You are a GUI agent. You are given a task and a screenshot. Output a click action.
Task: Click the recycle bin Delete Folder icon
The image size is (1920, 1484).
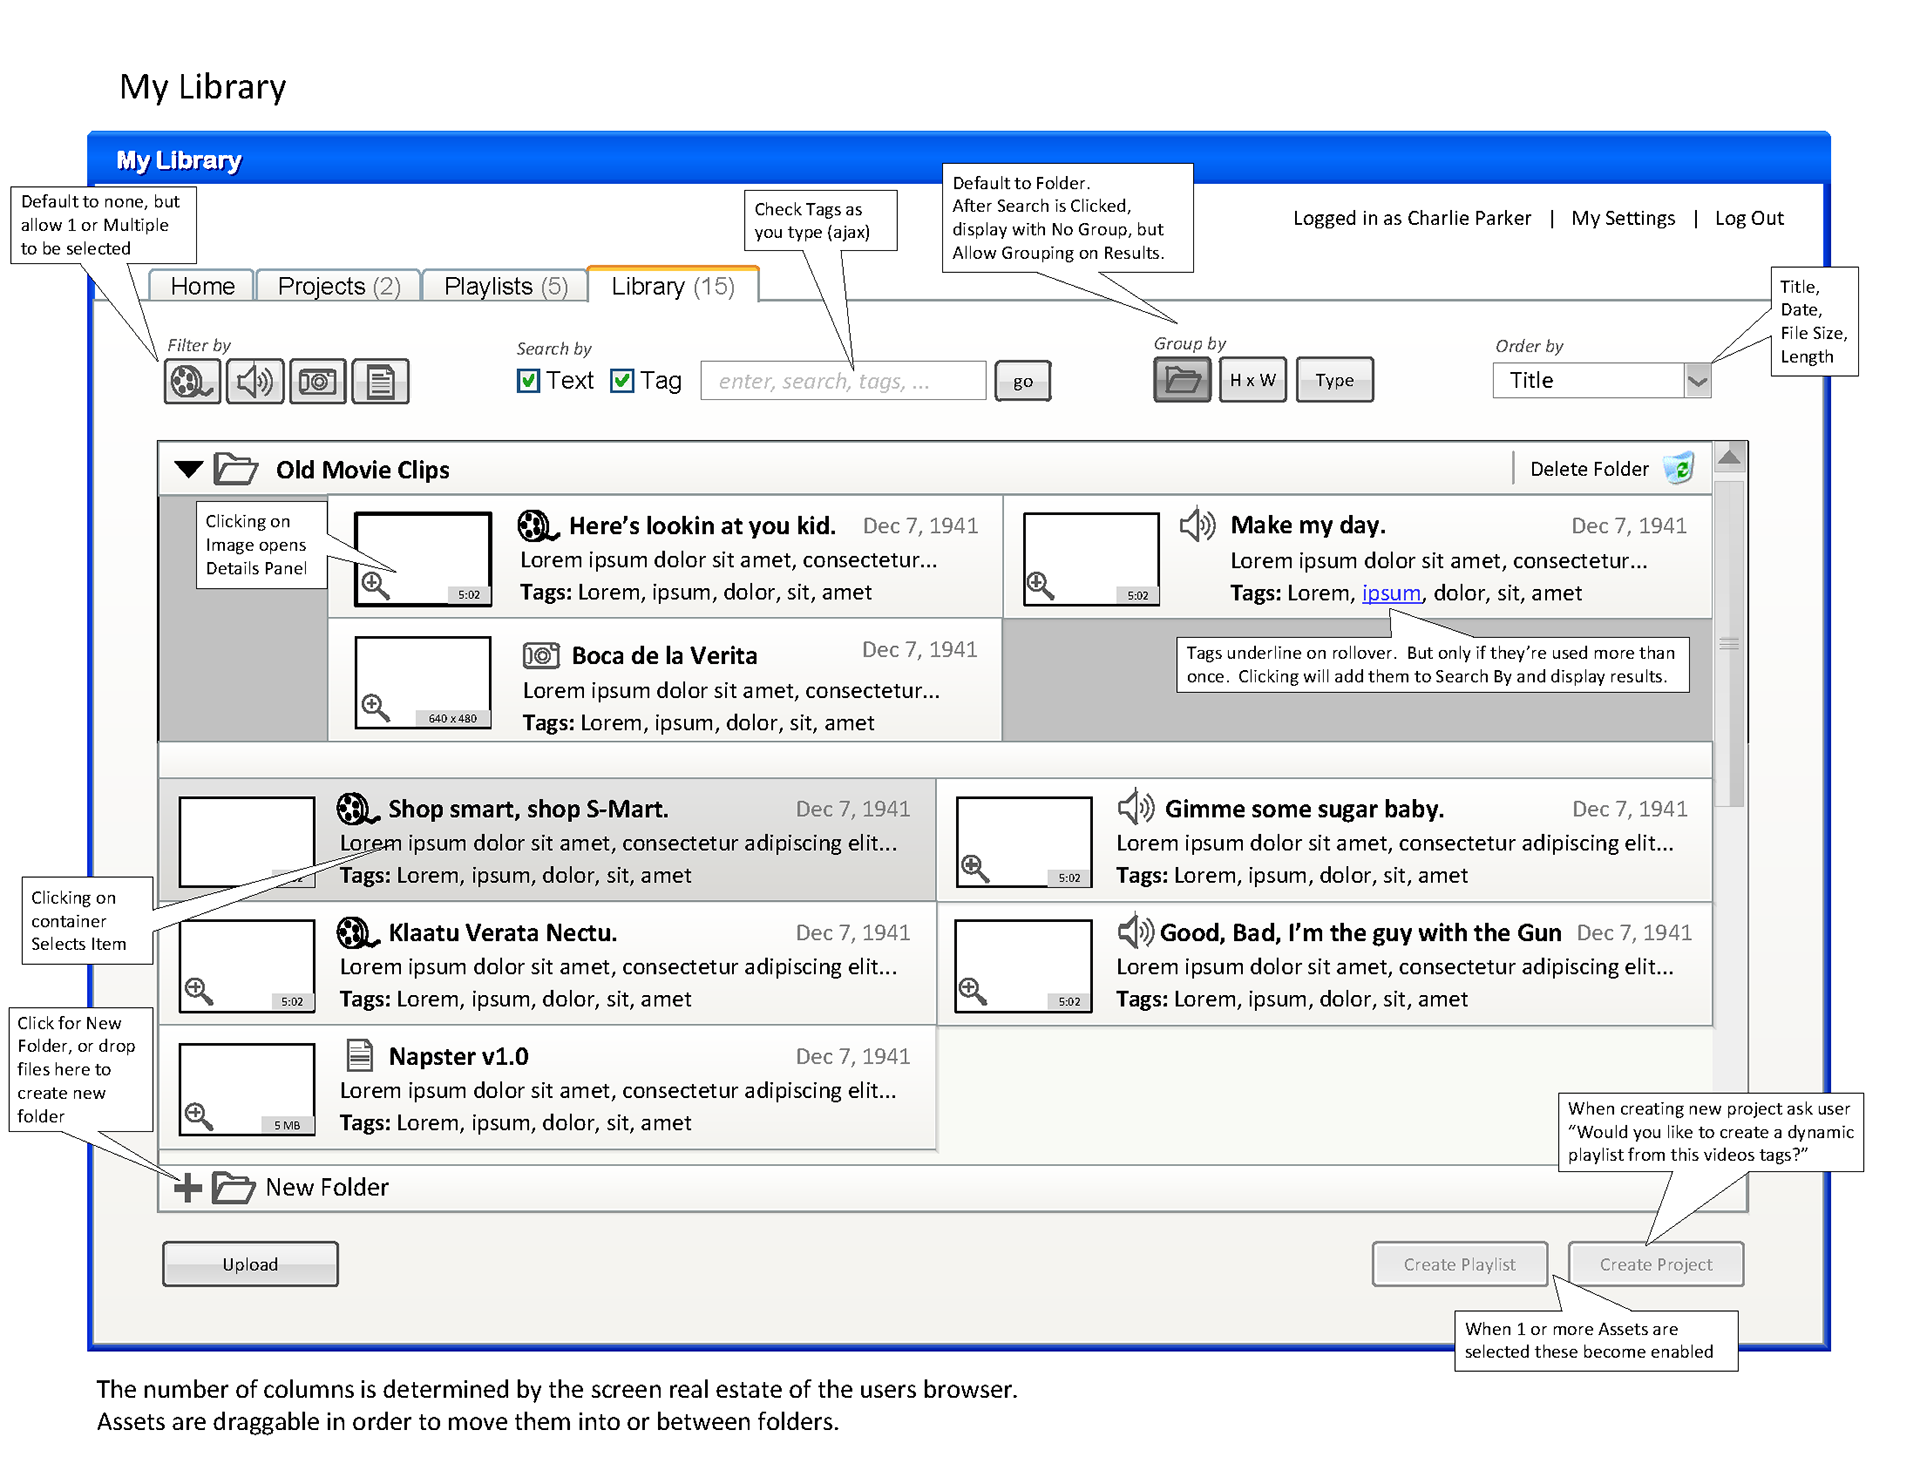click(1679, 468)
